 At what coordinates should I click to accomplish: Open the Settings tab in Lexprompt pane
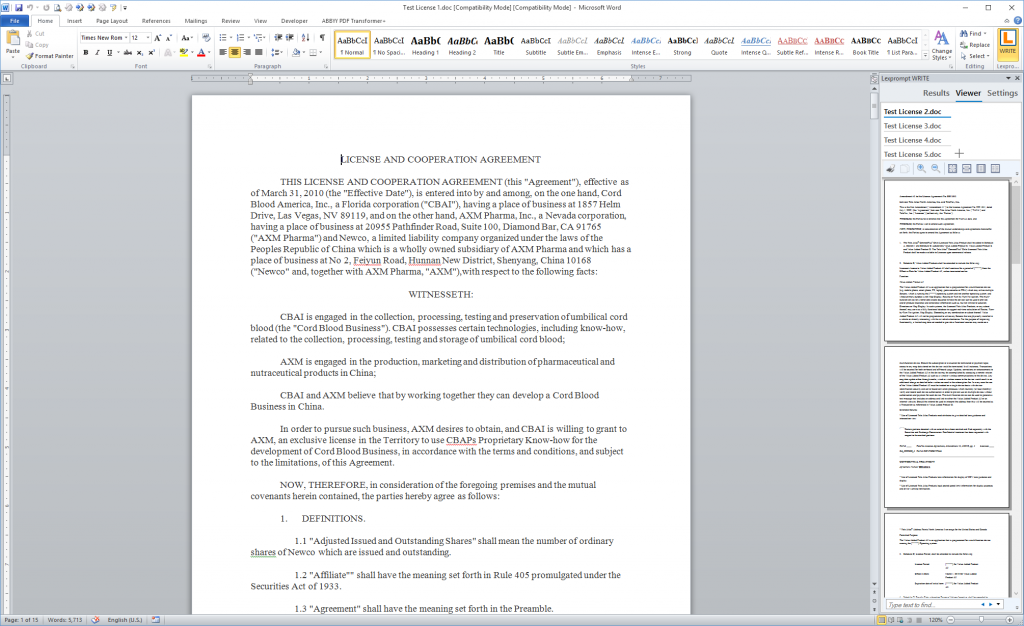(x=1002, y=93)
